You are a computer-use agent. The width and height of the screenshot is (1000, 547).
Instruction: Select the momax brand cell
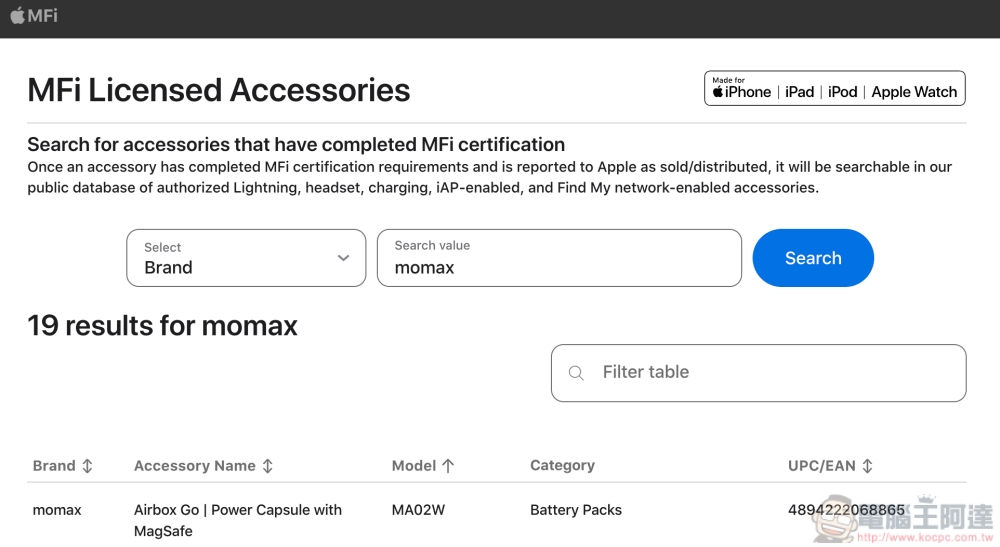[x=57, y=510]
